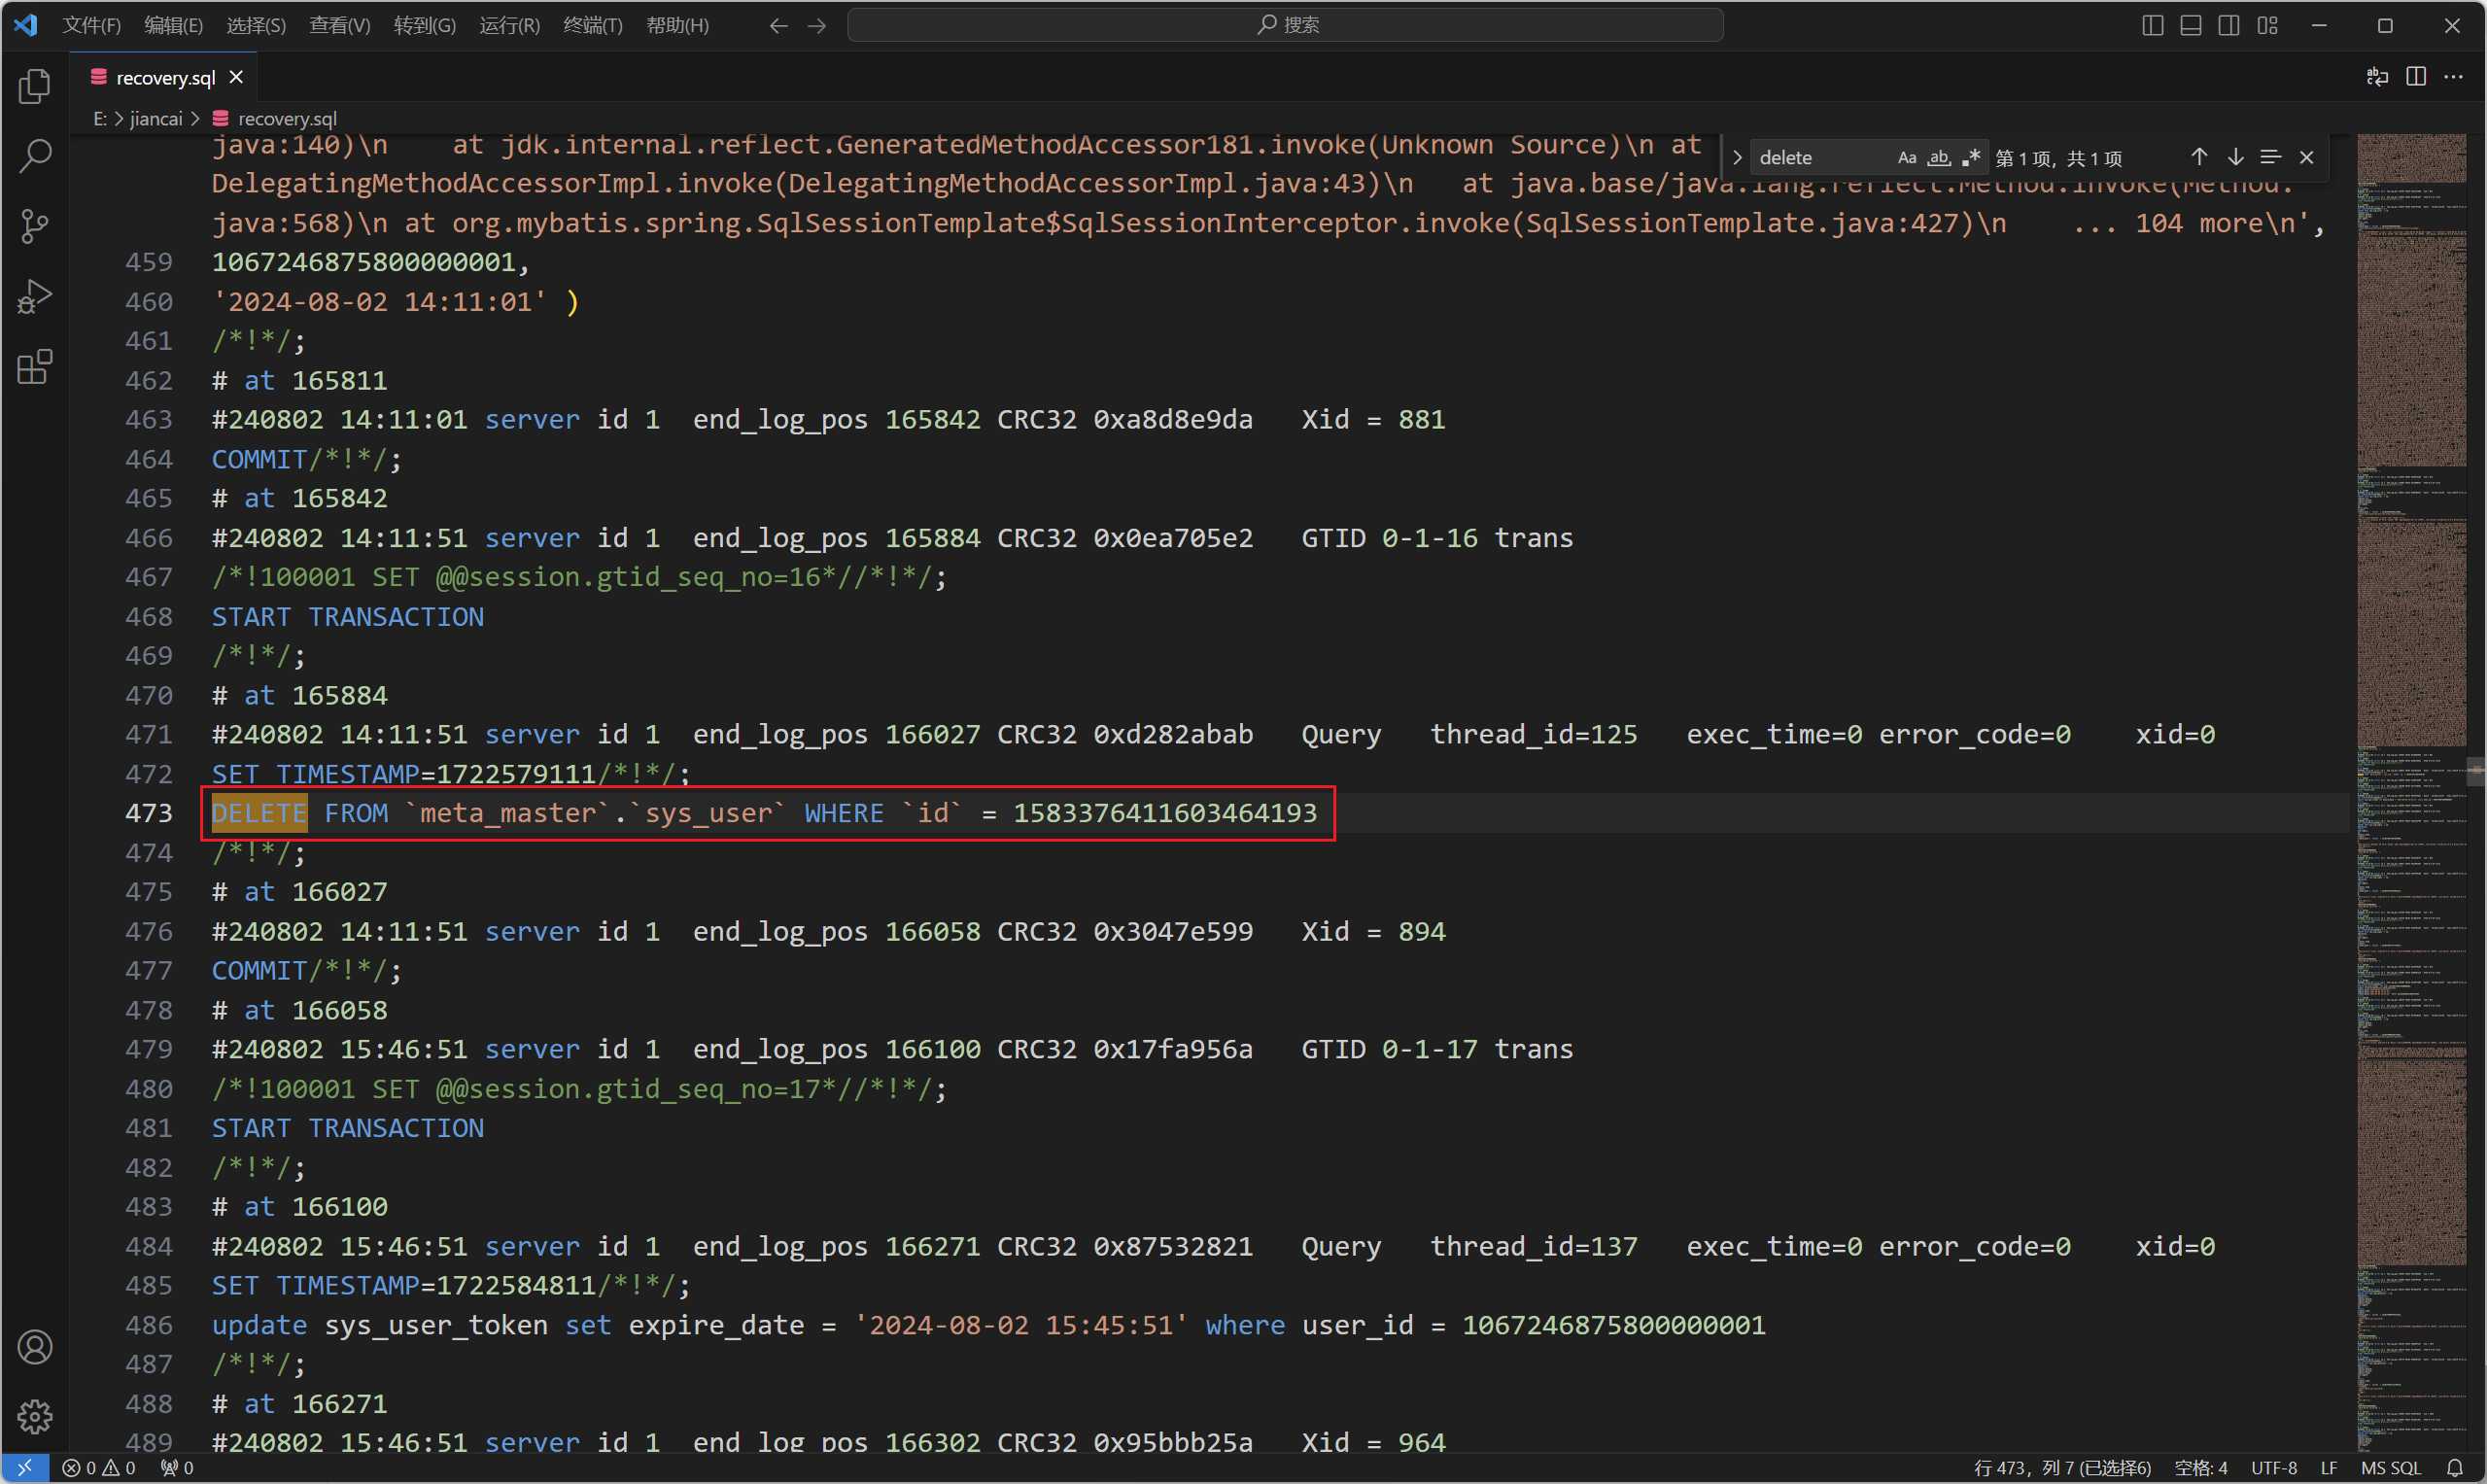Split the editor to the right
This screenshot has width=2487, height=1484.
pos(2416,77)
